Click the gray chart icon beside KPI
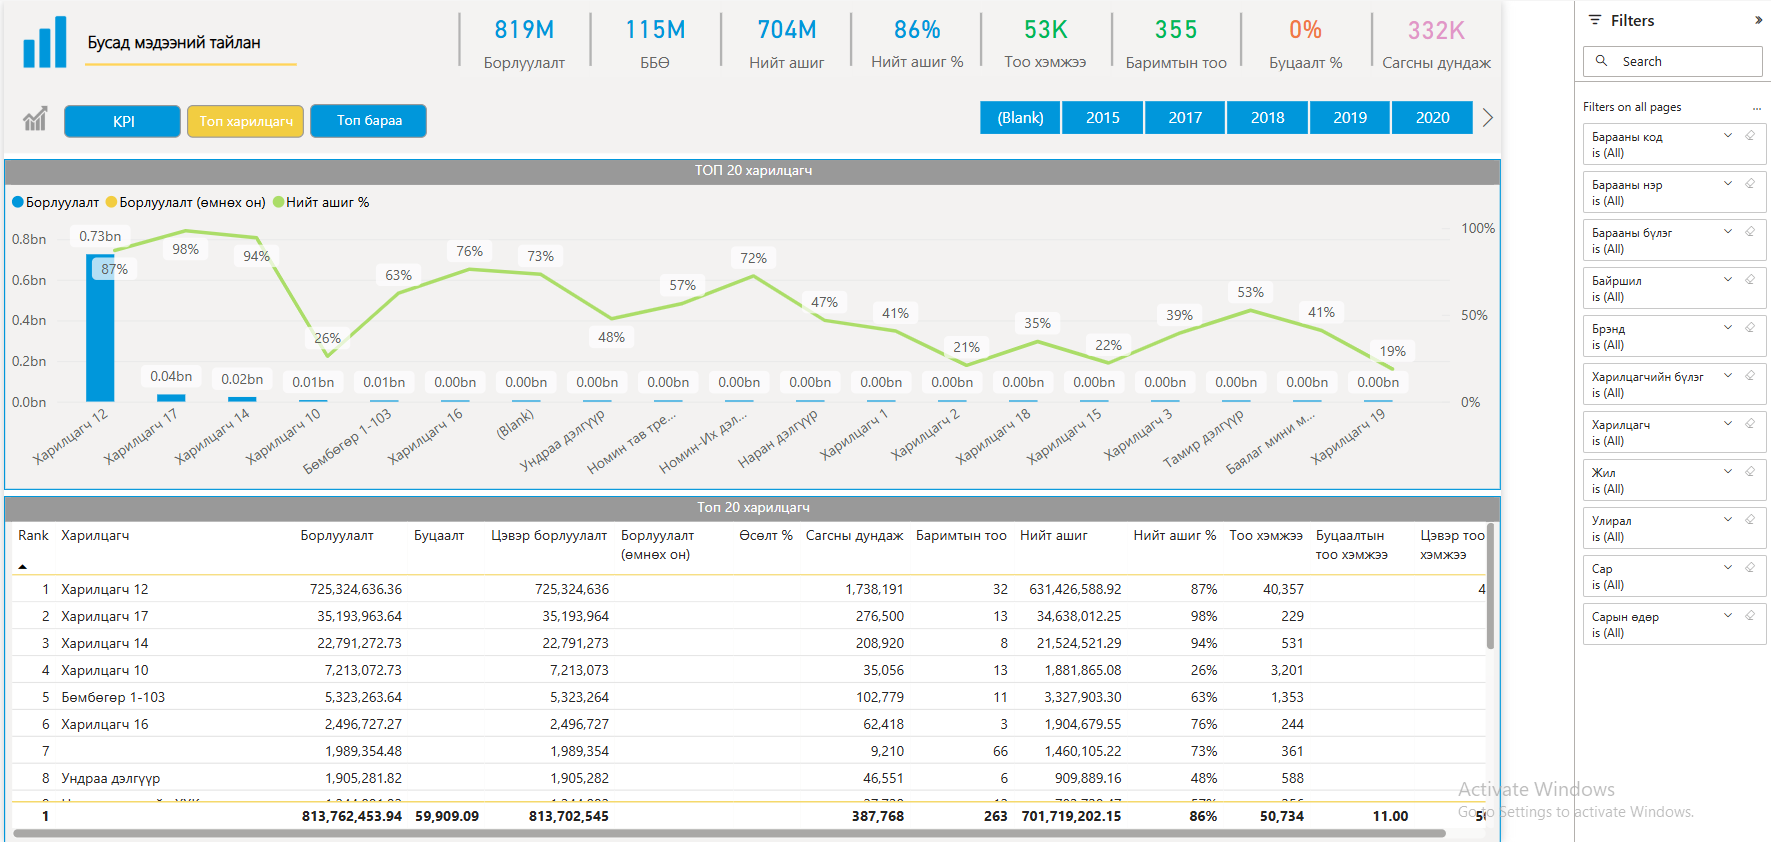Screen dimensions: 1771x842 [35, 120]
